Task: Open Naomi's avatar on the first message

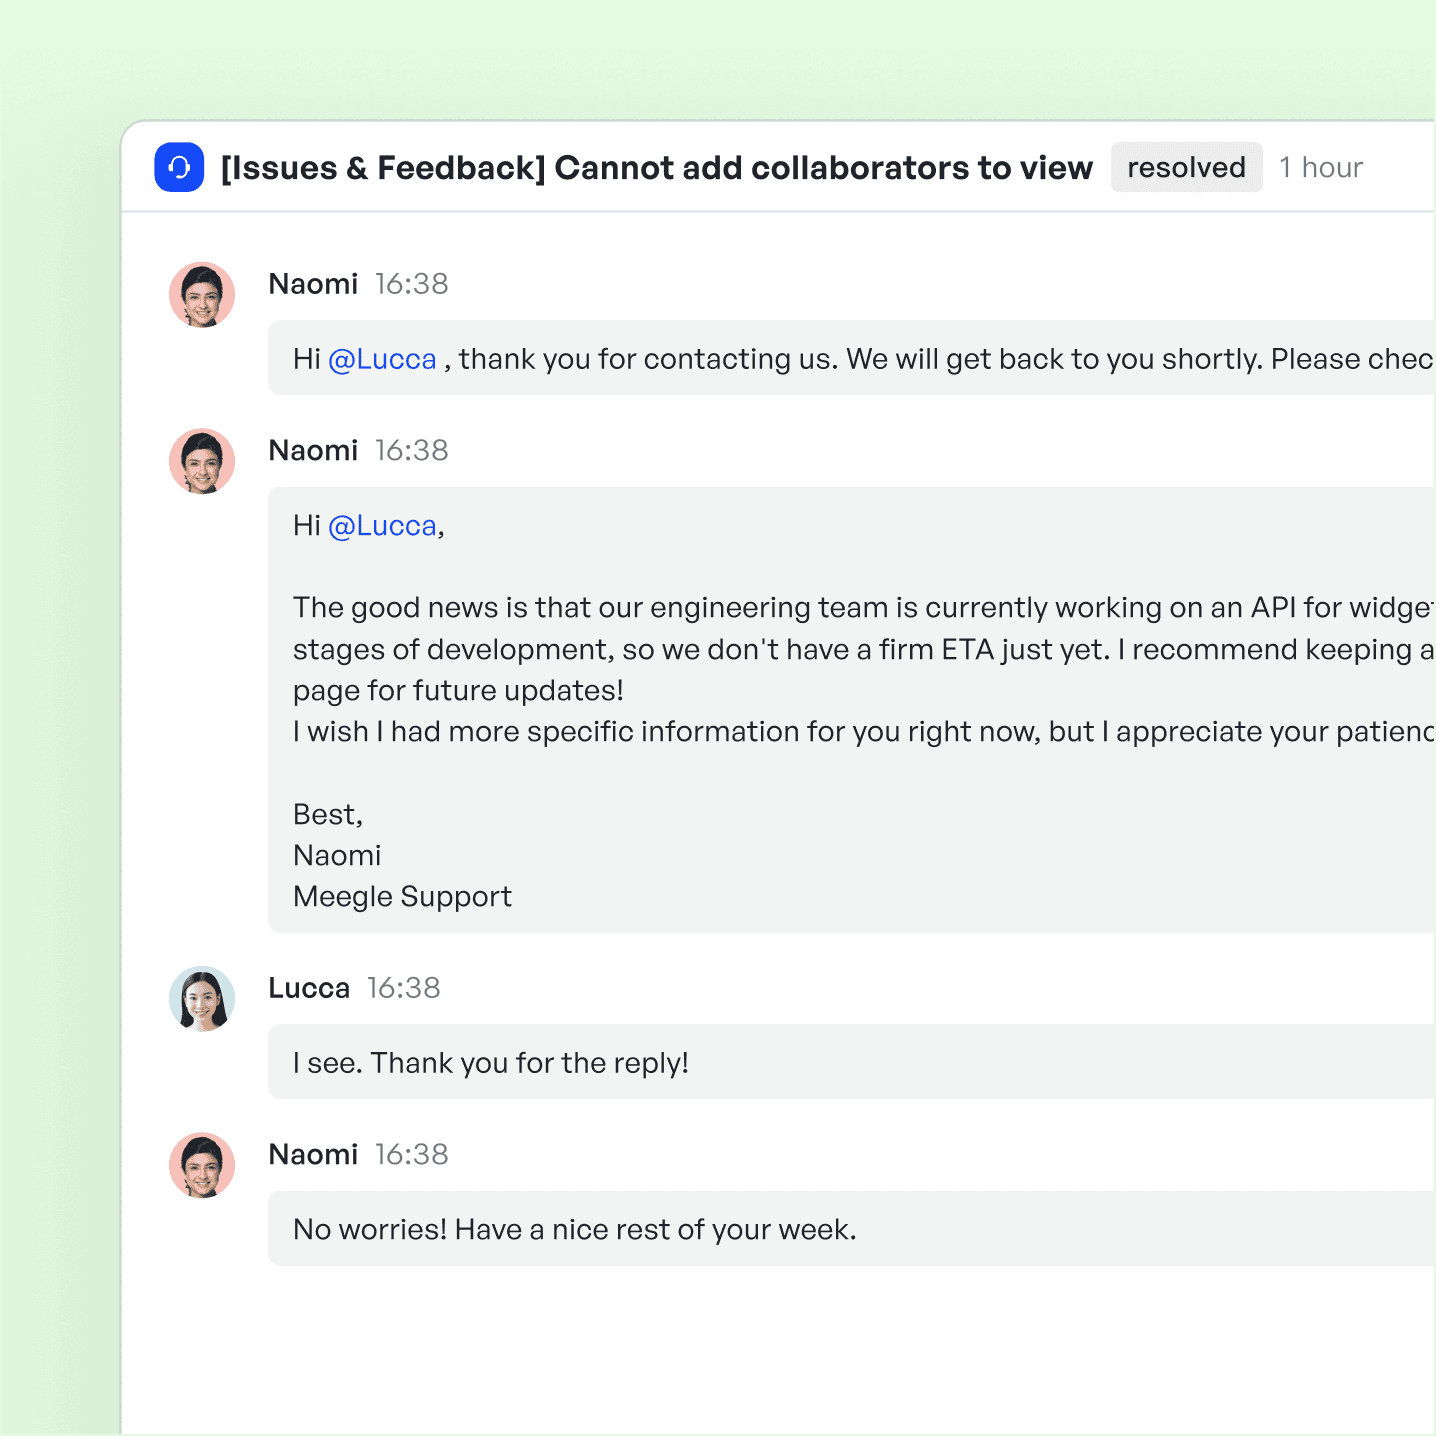Action: click(202, 295)
